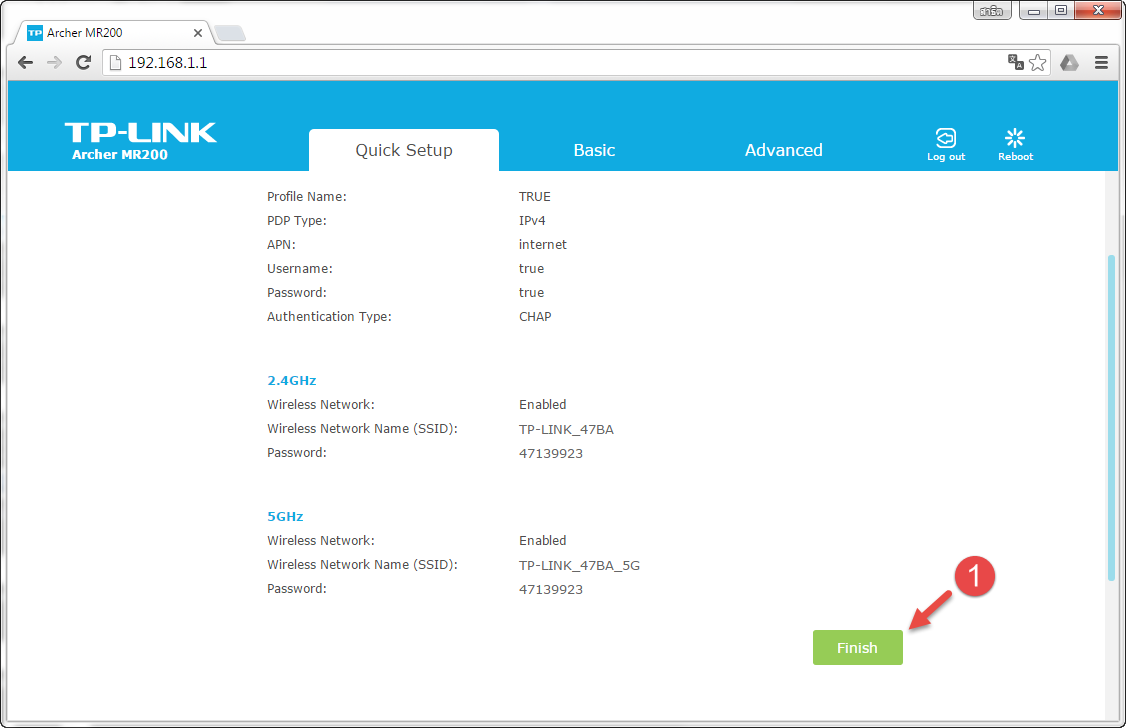Click the PDP Type value IPv4

(x=532, y=220)
